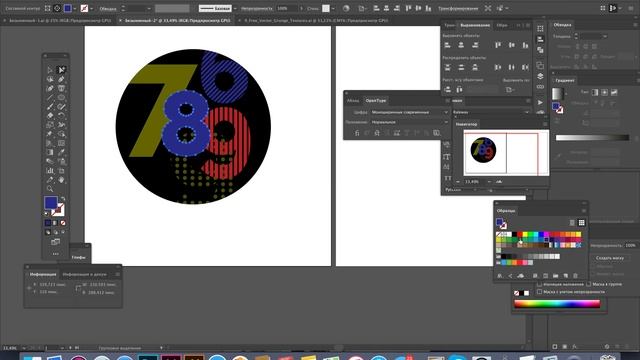Open Толщина dropdown in Обводка panel
This screenshot has width=640, height=360.
605,36
